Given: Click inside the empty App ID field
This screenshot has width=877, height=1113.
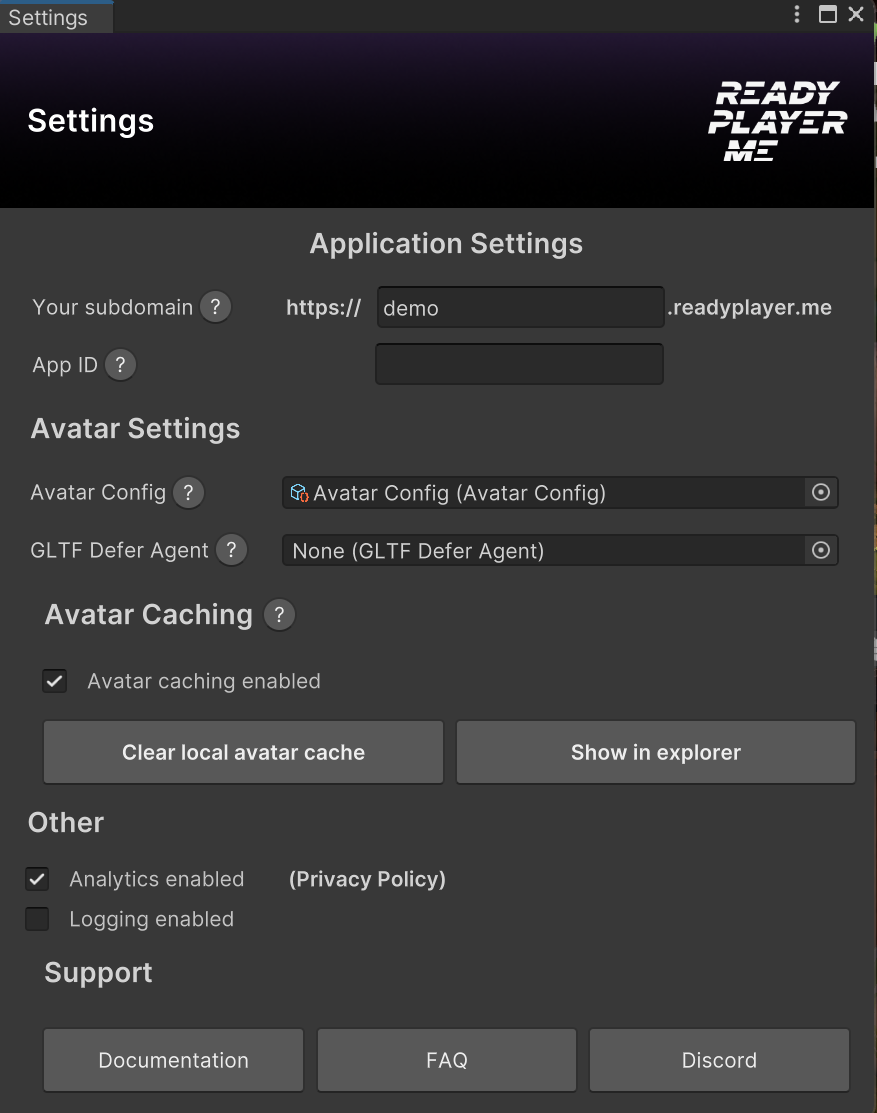Looking at the screenshot, I should click(x=519, y=364).
